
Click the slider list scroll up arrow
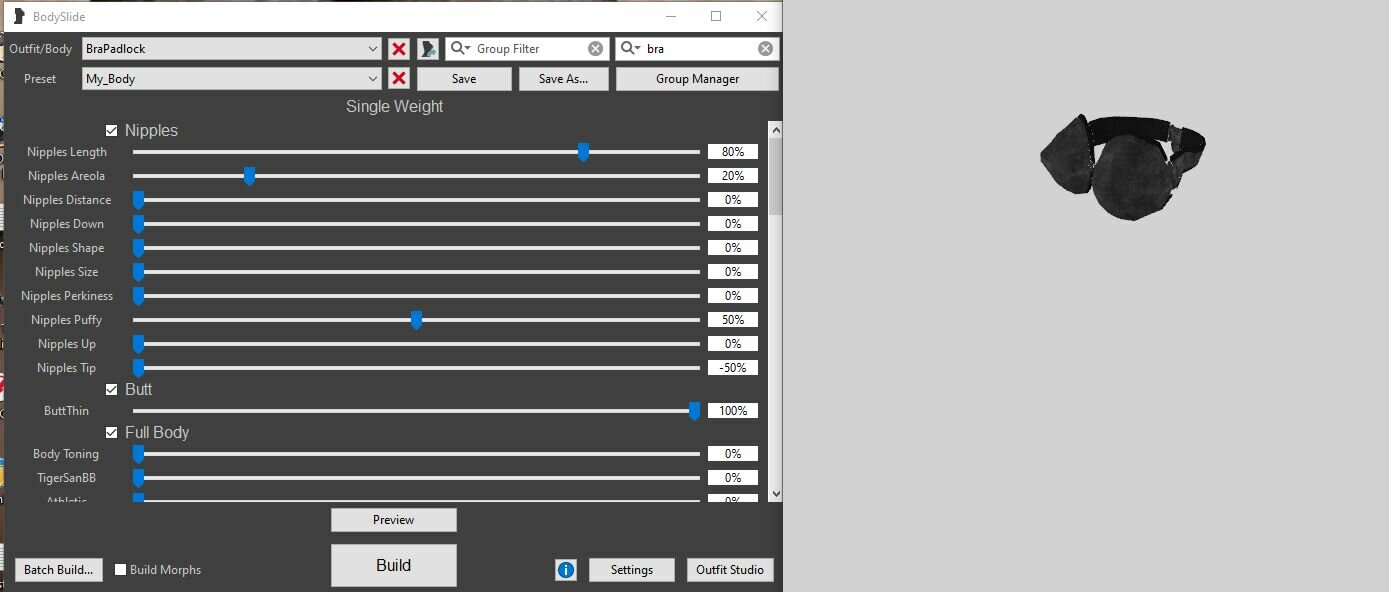point(776,130)
